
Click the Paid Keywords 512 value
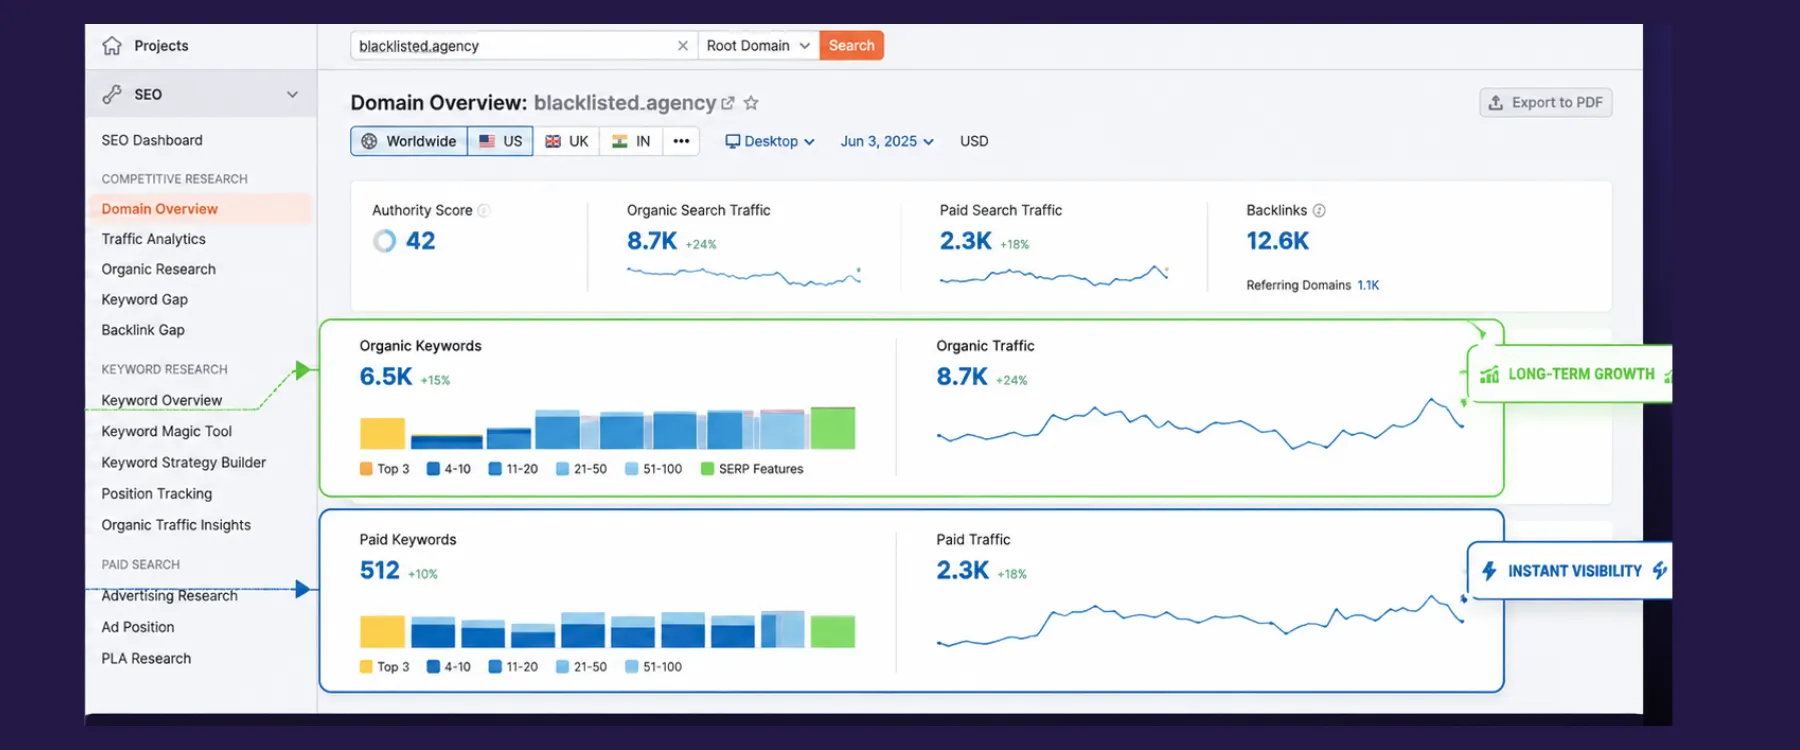tap(380, 570)
